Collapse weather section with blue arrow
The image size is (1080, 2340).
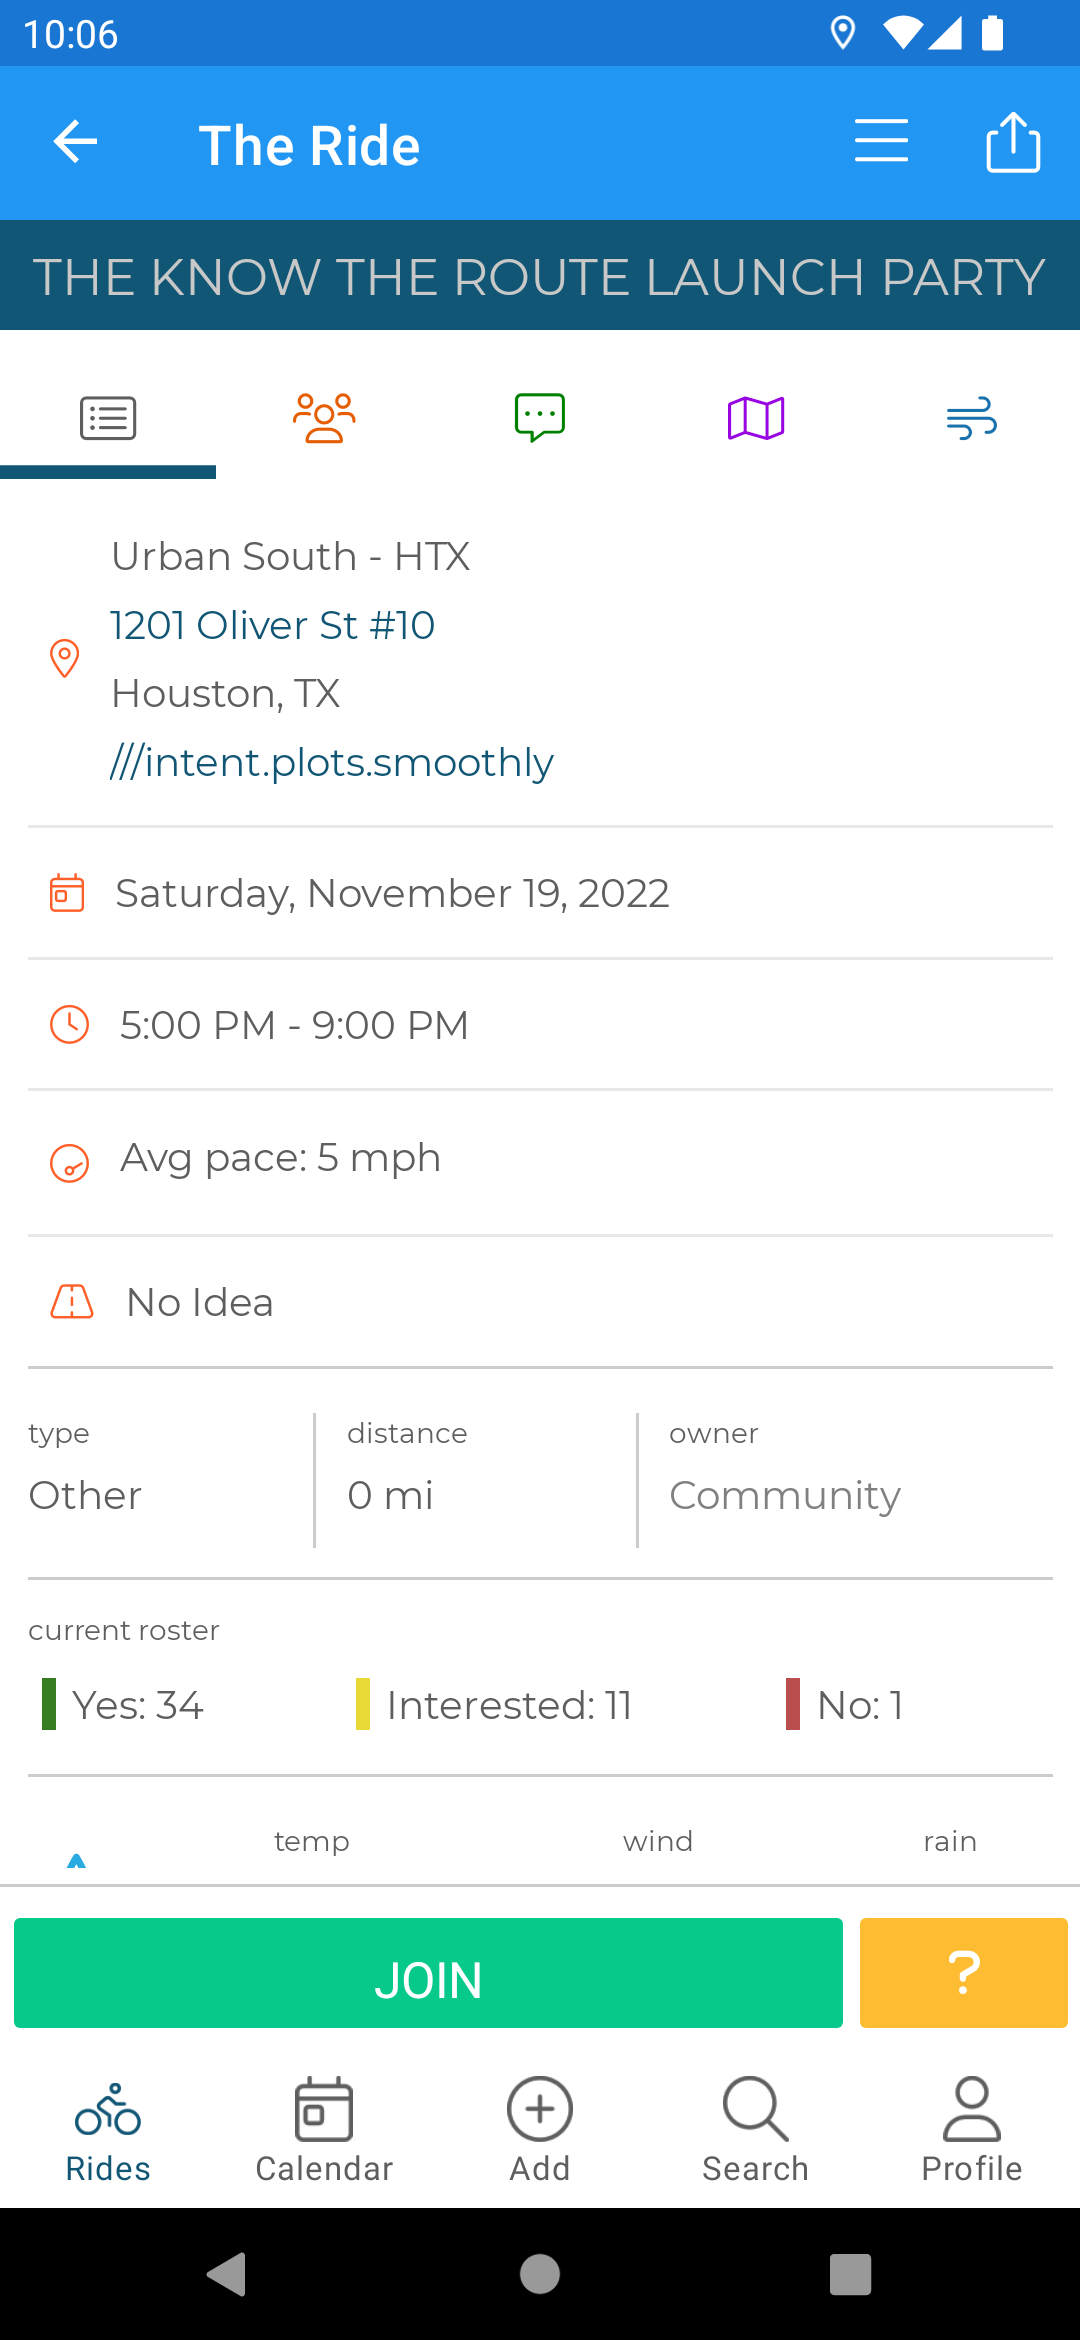(76, 1860)
